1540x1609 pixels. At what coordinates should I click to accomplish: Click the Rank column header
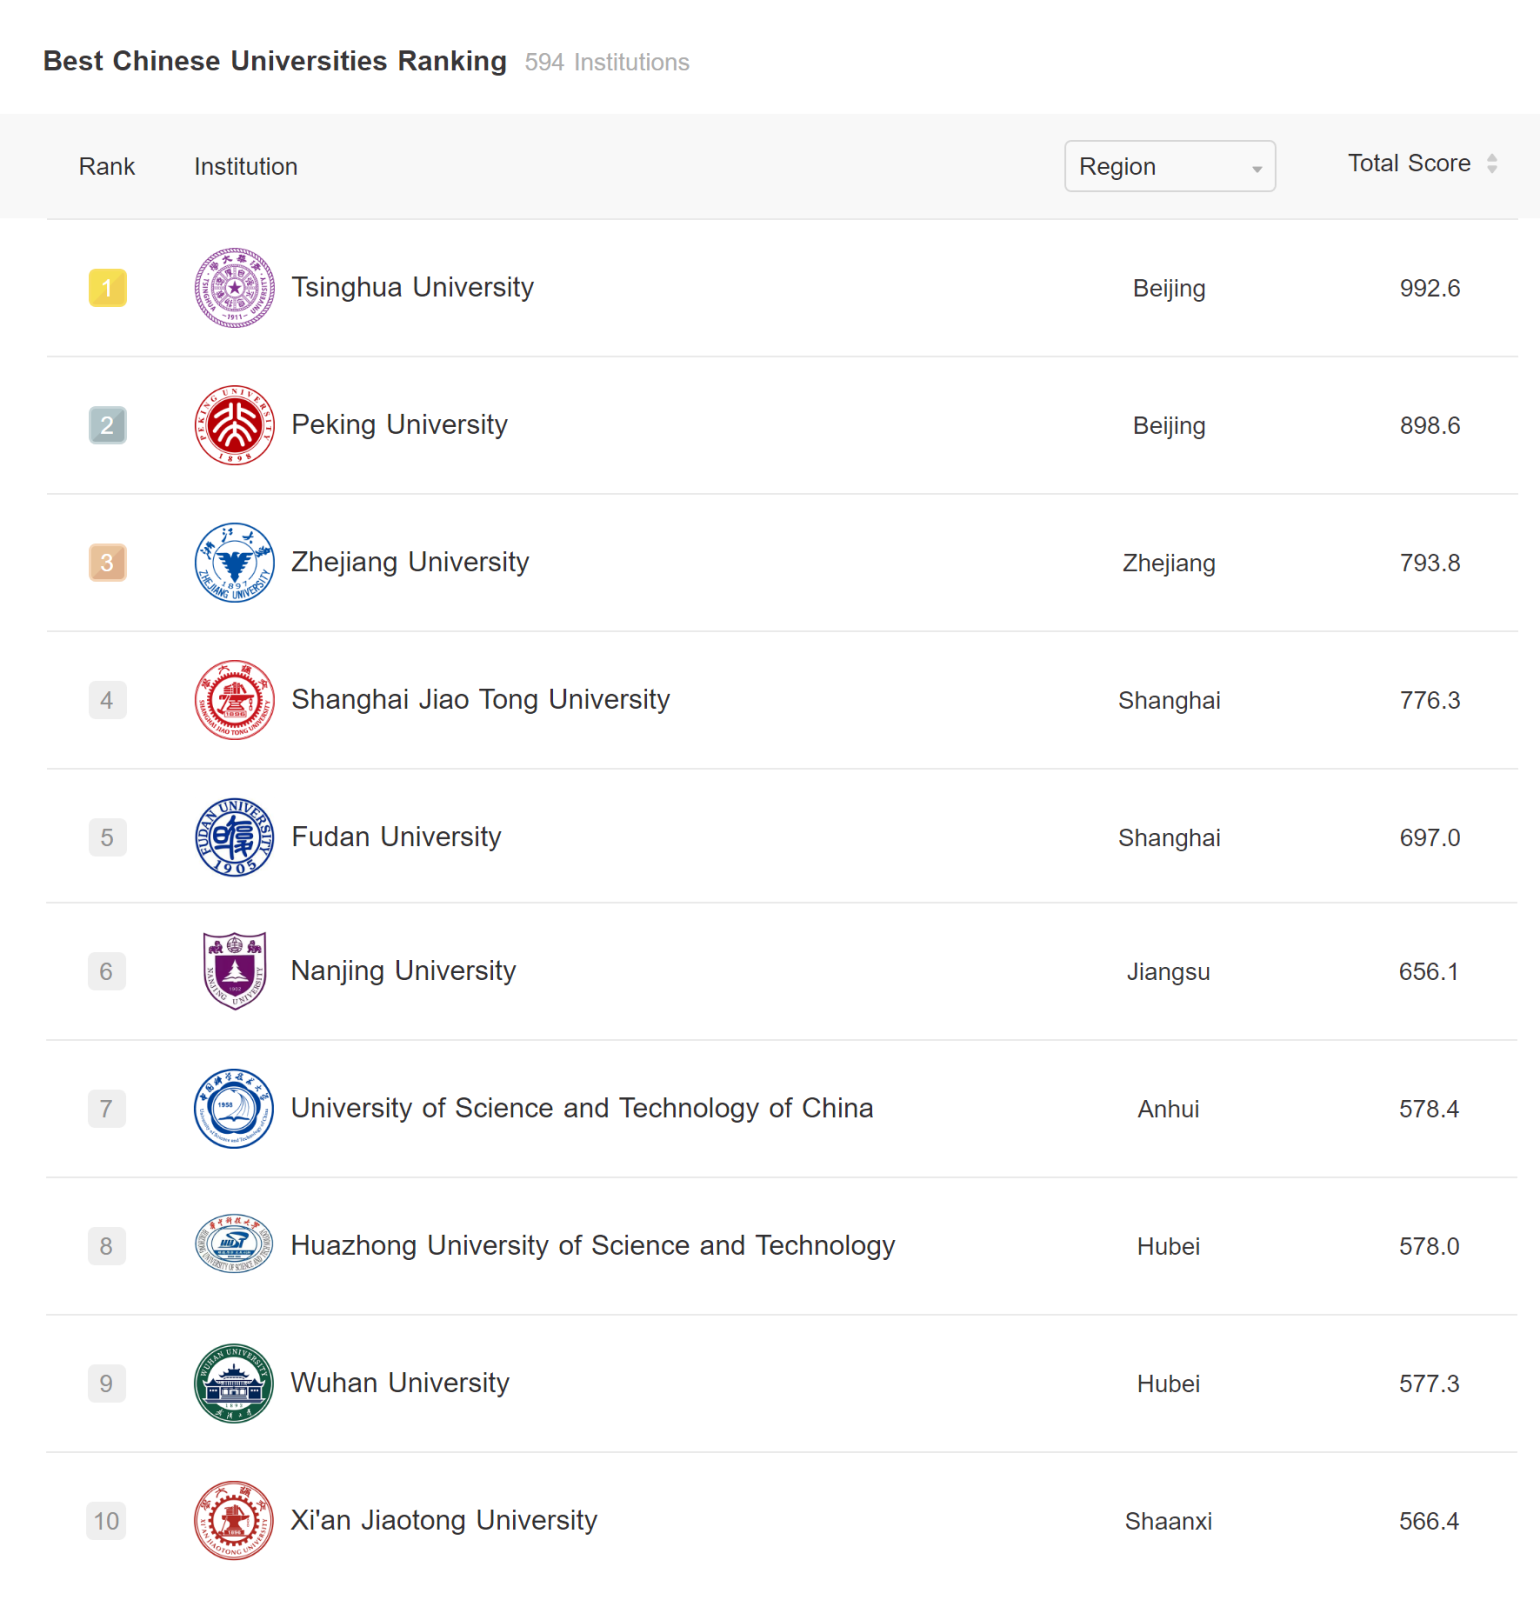point(107,166)
